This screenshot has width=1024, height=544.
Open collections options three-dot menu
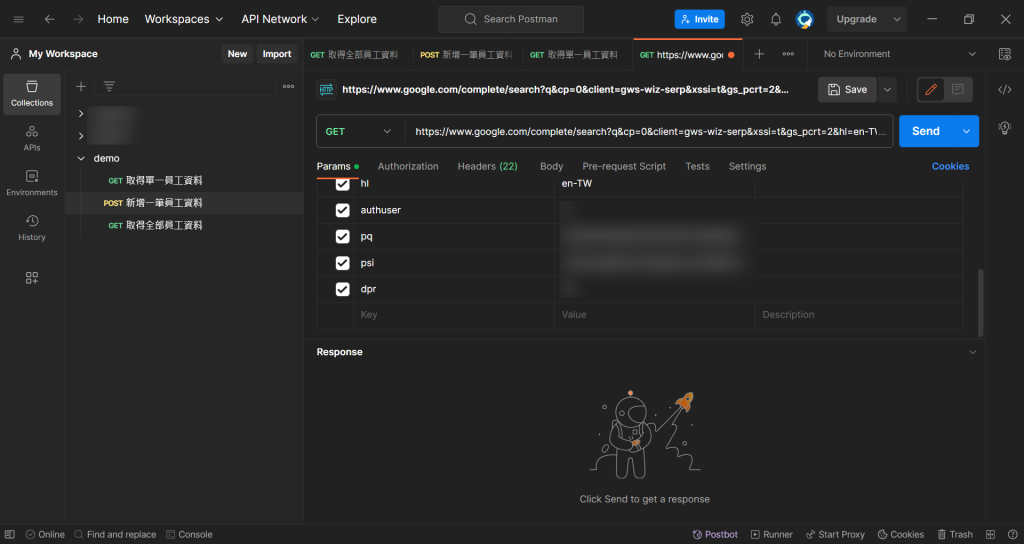point(288,86)
